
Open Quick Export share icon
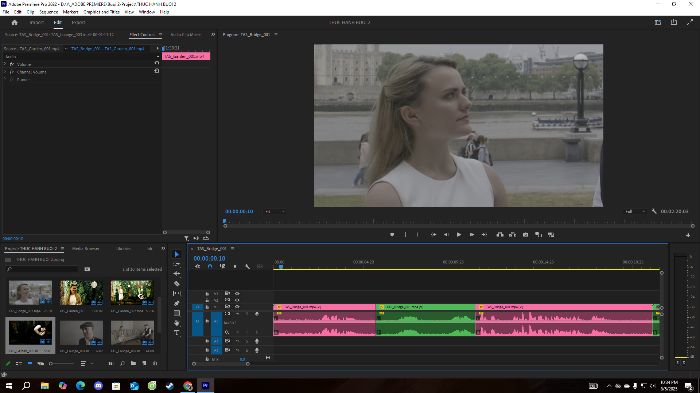click(x=674, y=22)
